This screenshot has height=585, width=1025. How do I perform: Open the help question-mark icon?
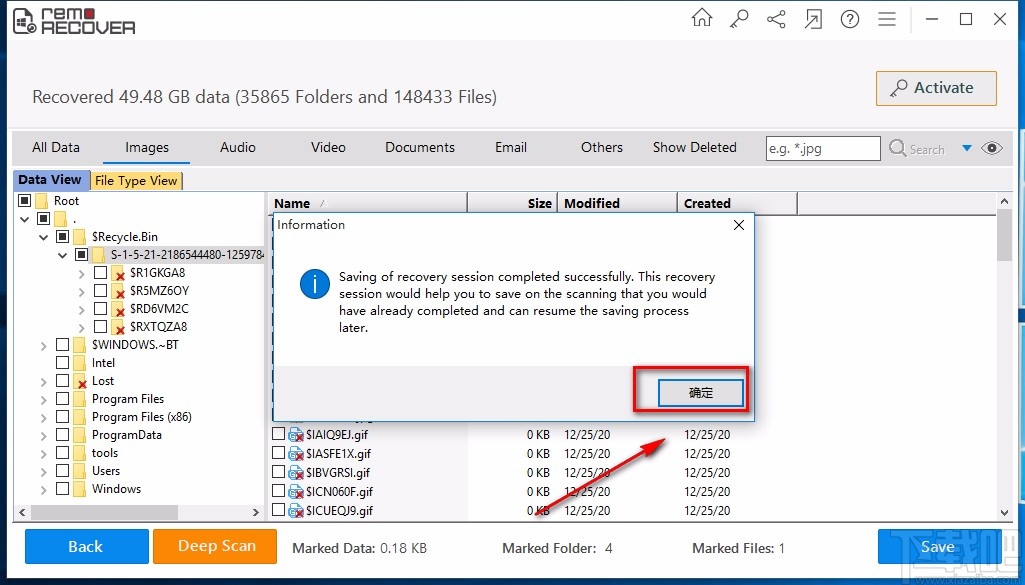(x=849, y=18)
